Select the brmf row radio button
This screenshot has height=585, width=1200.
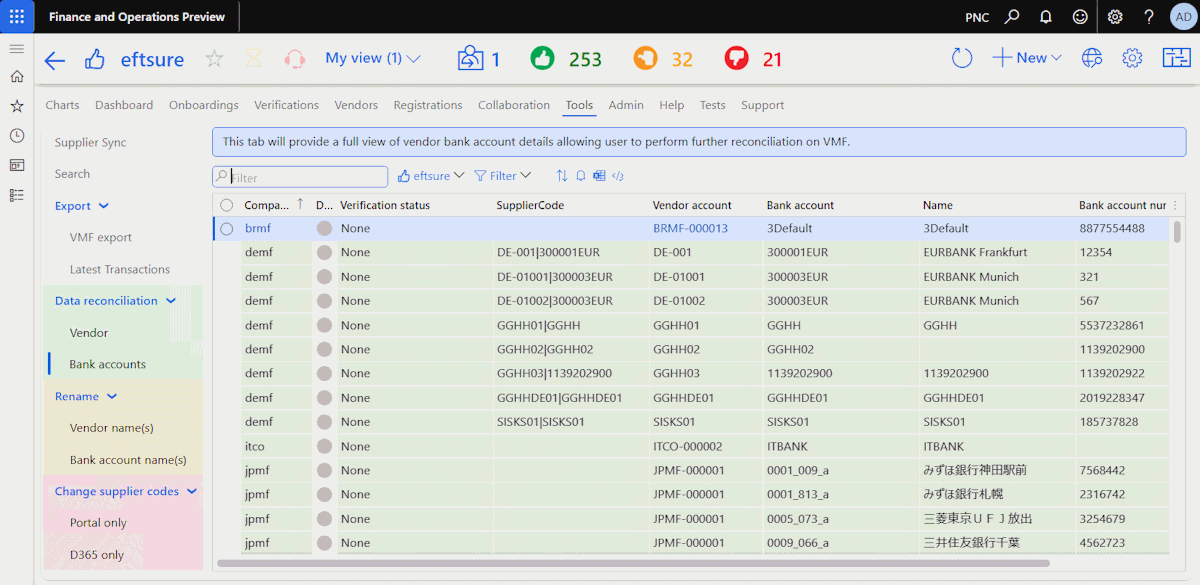tap(227, 229)
